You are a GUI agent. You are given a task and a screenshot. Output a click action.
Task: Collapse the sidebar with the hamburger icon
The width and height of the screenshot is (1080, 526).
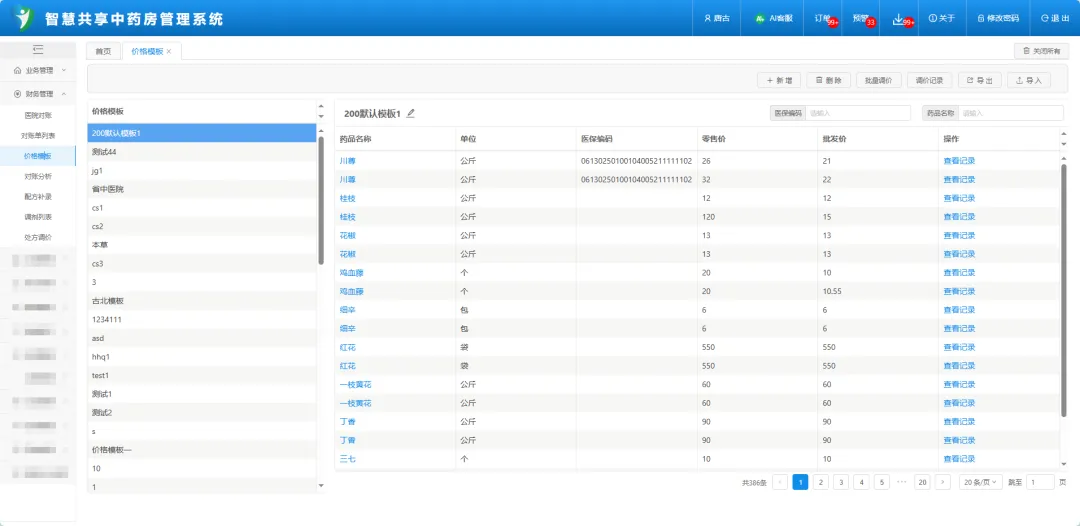[38, 49]
